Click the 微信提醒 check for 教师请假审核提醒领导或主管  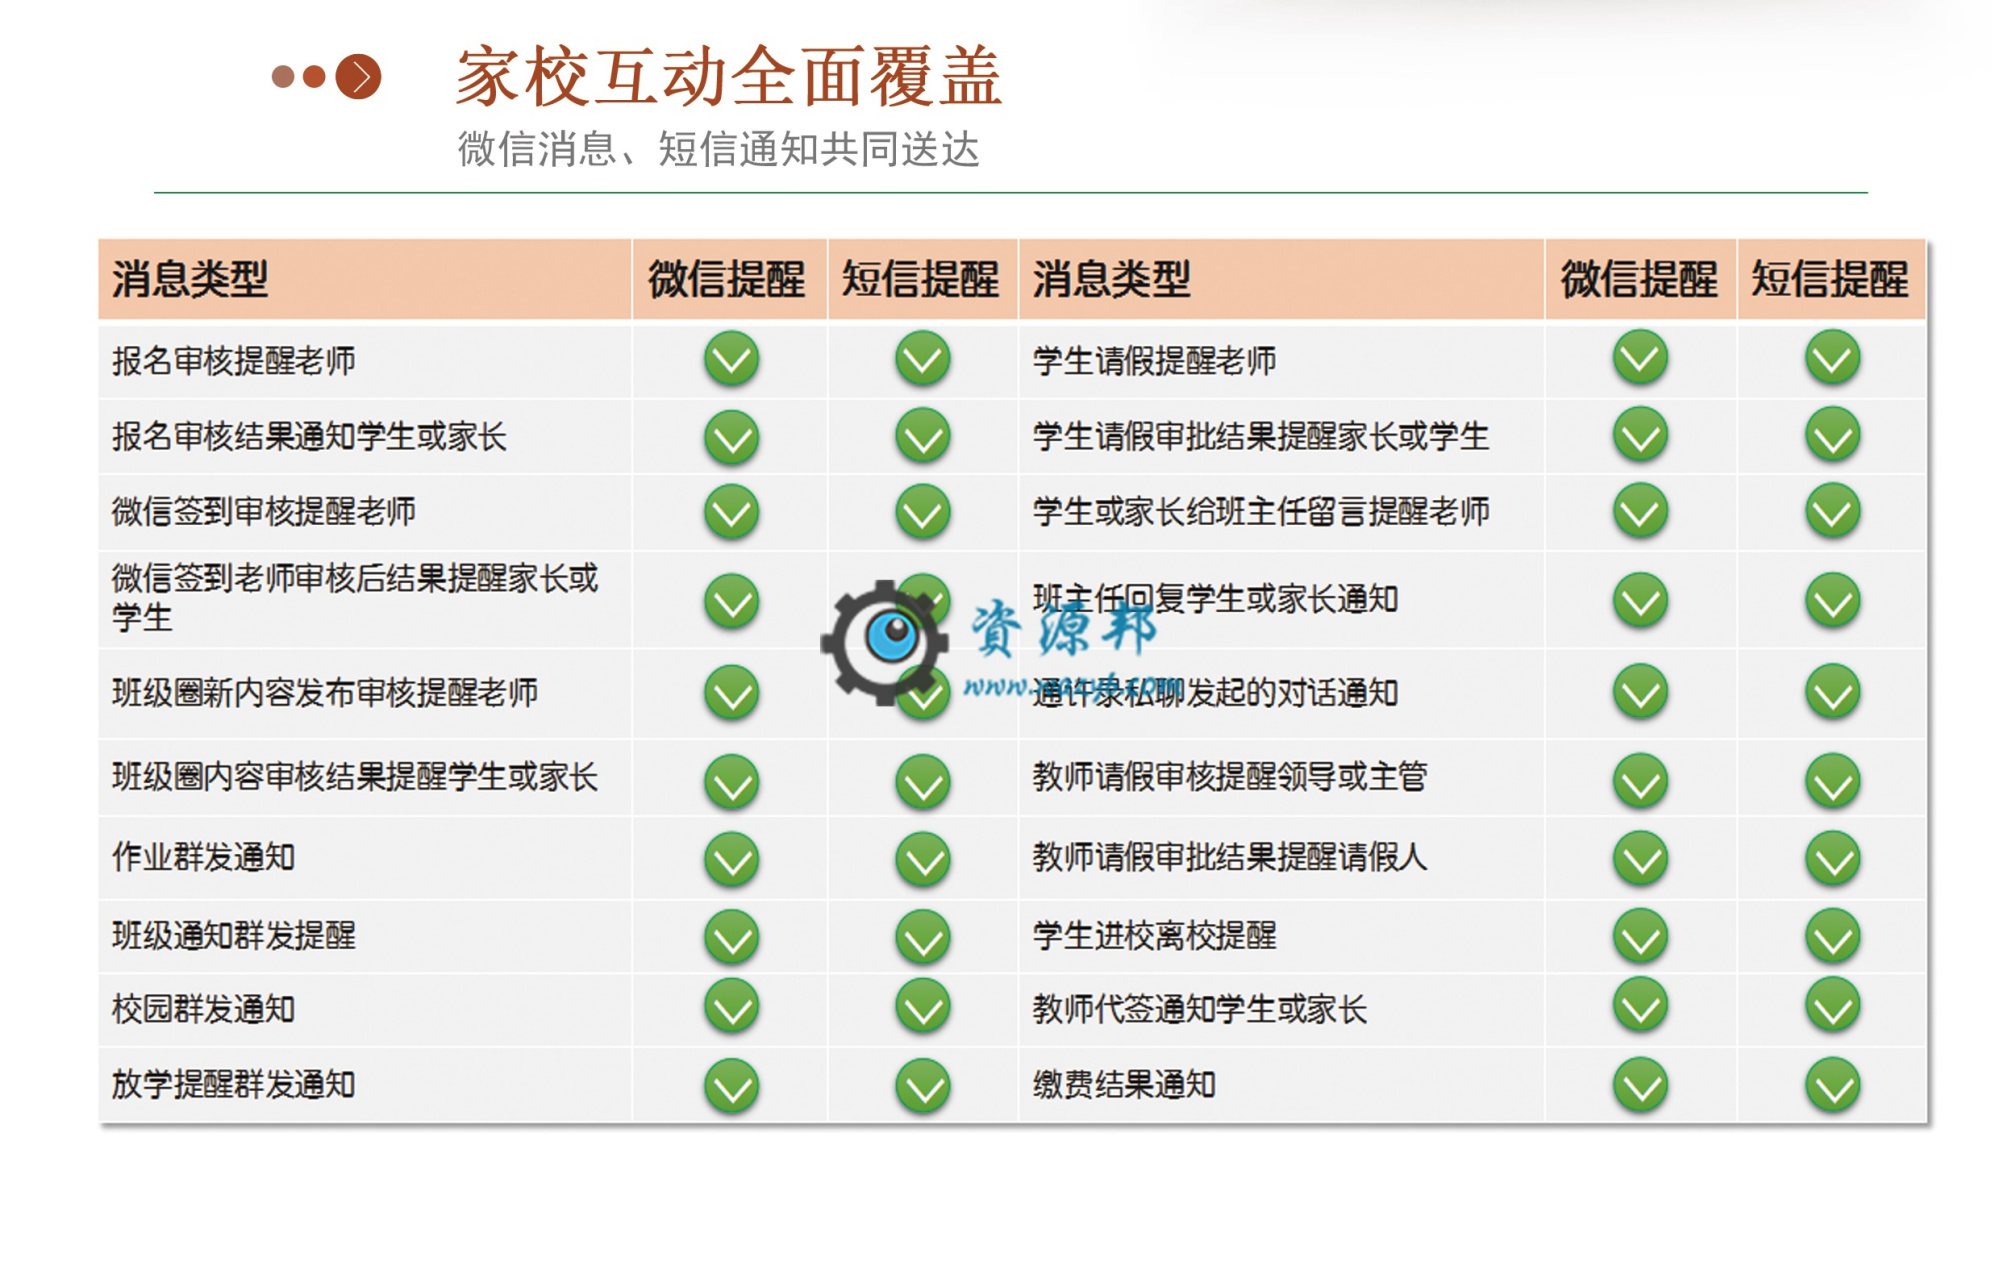click(x=1641, y=780)
